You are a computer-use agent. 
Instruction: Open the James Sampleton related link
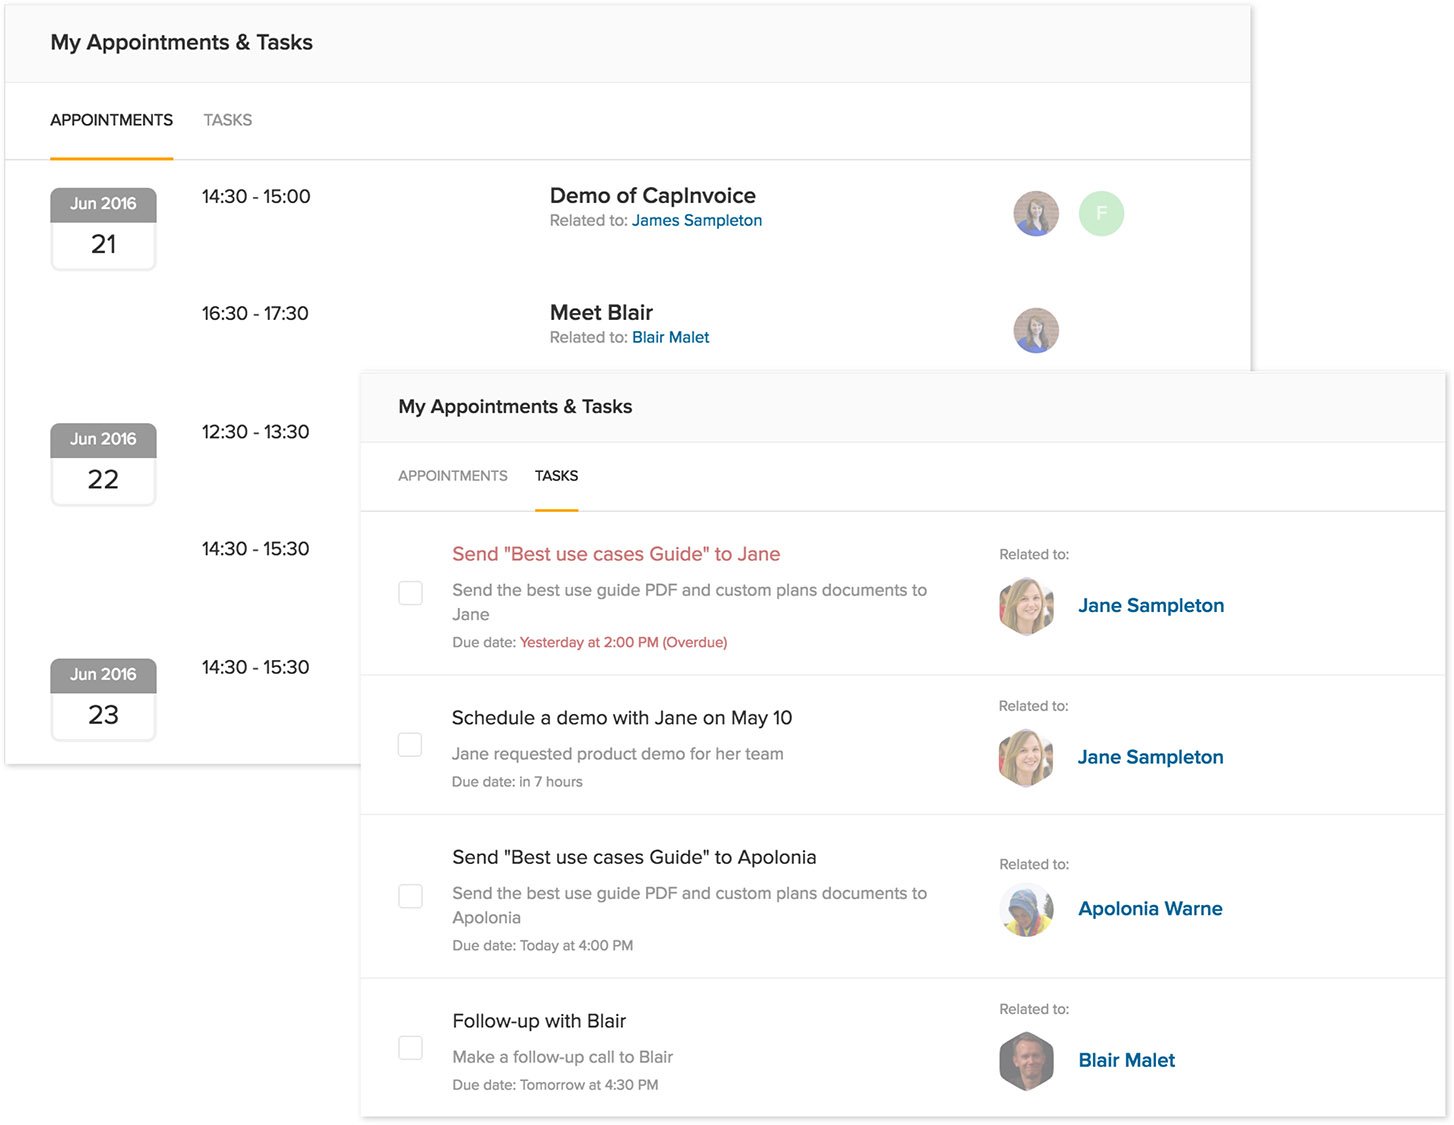(x=696, y=221)
